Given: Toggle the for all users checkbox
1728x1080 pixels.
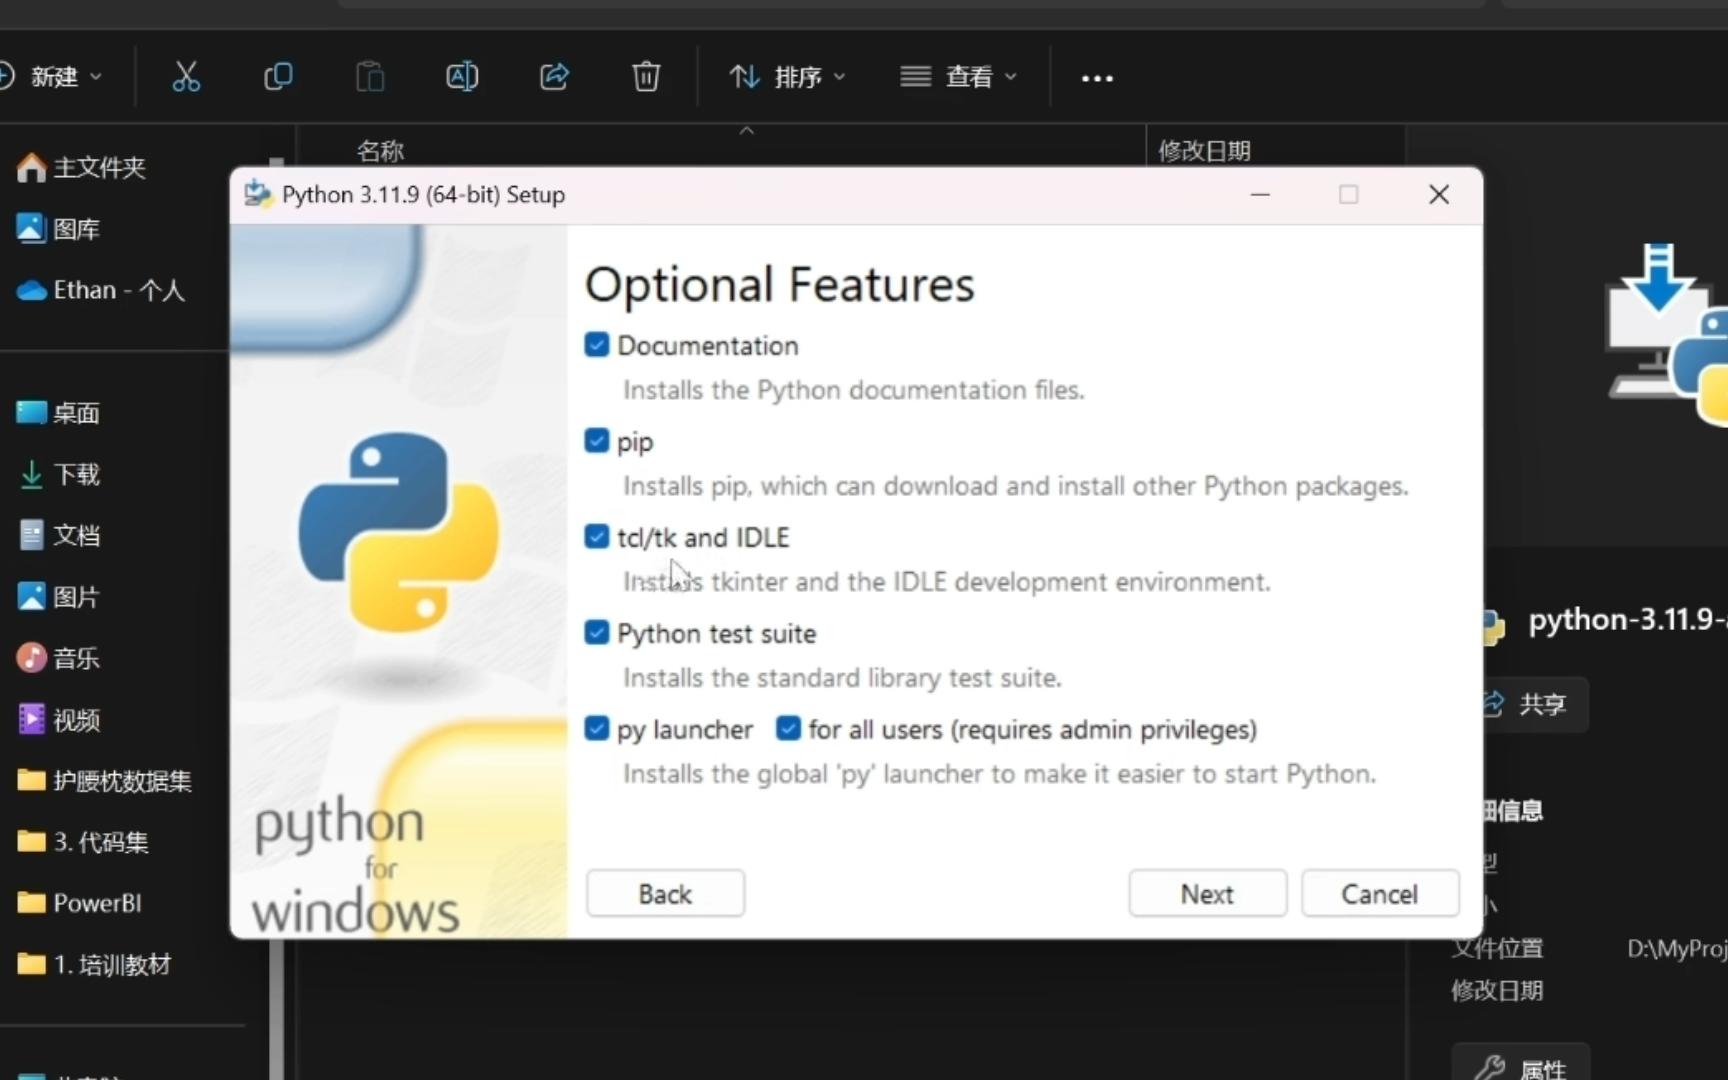Looking at the screenshot, I should point(788,729).
